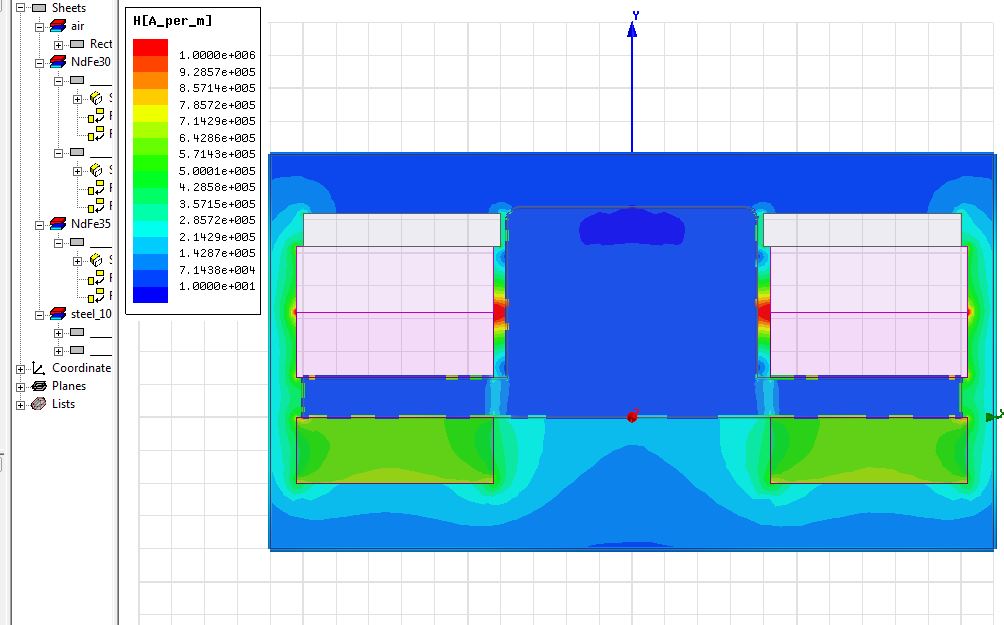Click legend value 1.4287e+005
The image size is (1004, 625).
(217, 253)
